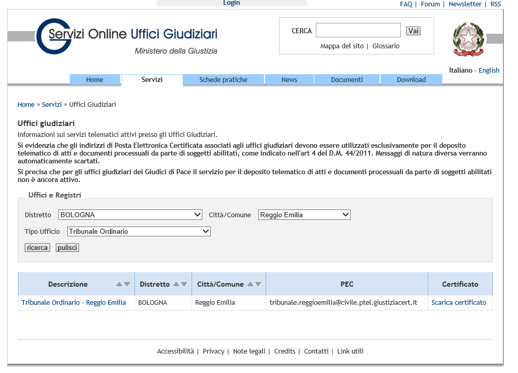Click the CERCA search input field

point(358,30)
